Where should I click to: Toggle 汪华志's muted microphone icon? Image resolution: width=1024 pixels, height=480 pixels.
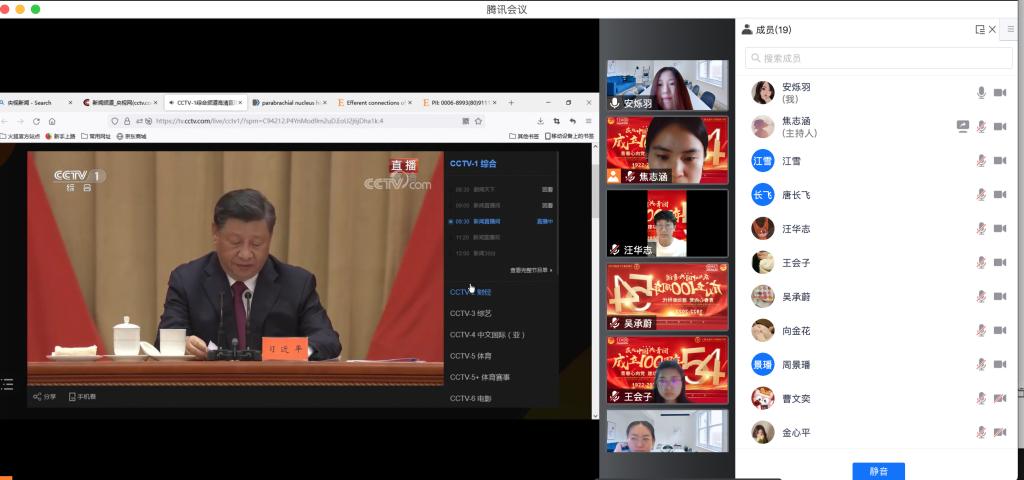[981, 229]
